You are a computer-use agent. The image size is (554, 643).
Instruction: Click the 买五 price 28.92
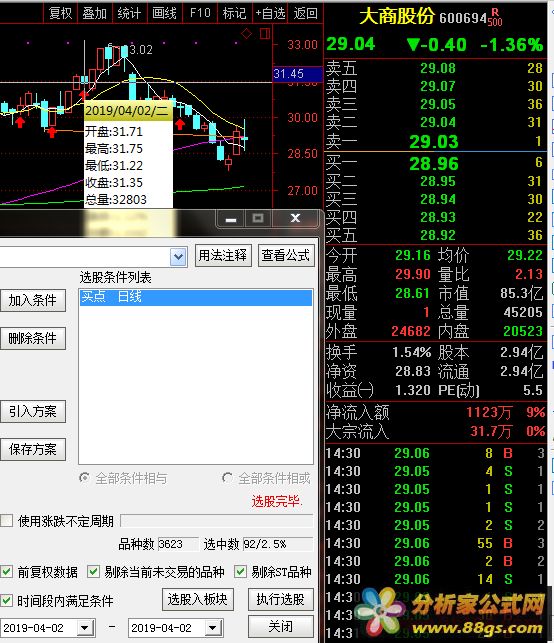(438, 235)
